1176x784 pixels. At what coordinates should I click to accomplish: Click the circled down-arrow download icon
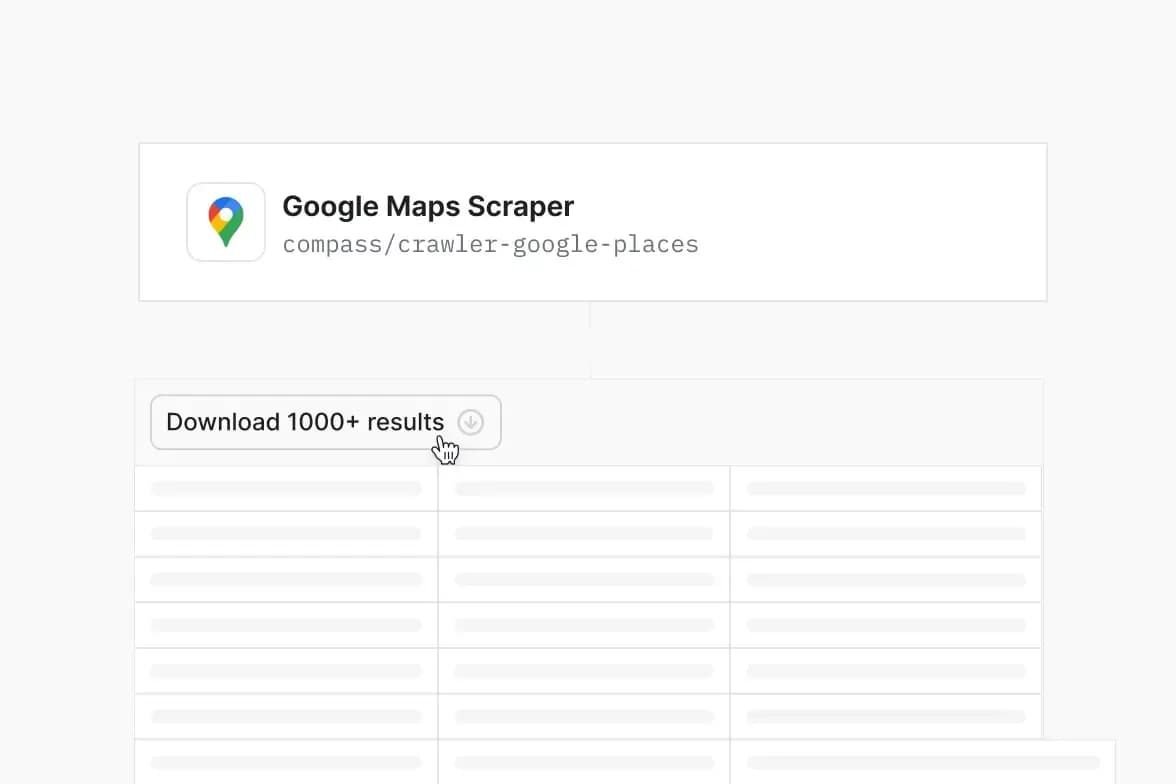[470, 422]
